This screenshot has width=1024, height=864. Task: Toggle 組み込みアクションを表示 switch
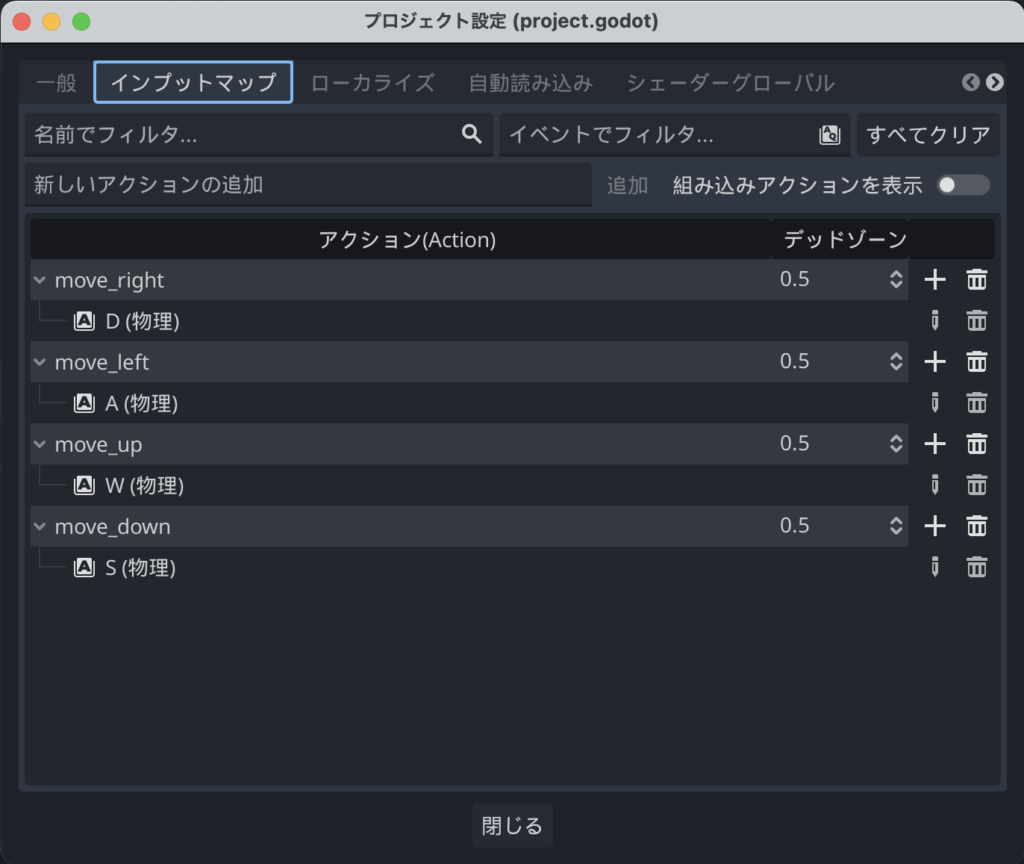pyautogui.click(x=963, y=186)
